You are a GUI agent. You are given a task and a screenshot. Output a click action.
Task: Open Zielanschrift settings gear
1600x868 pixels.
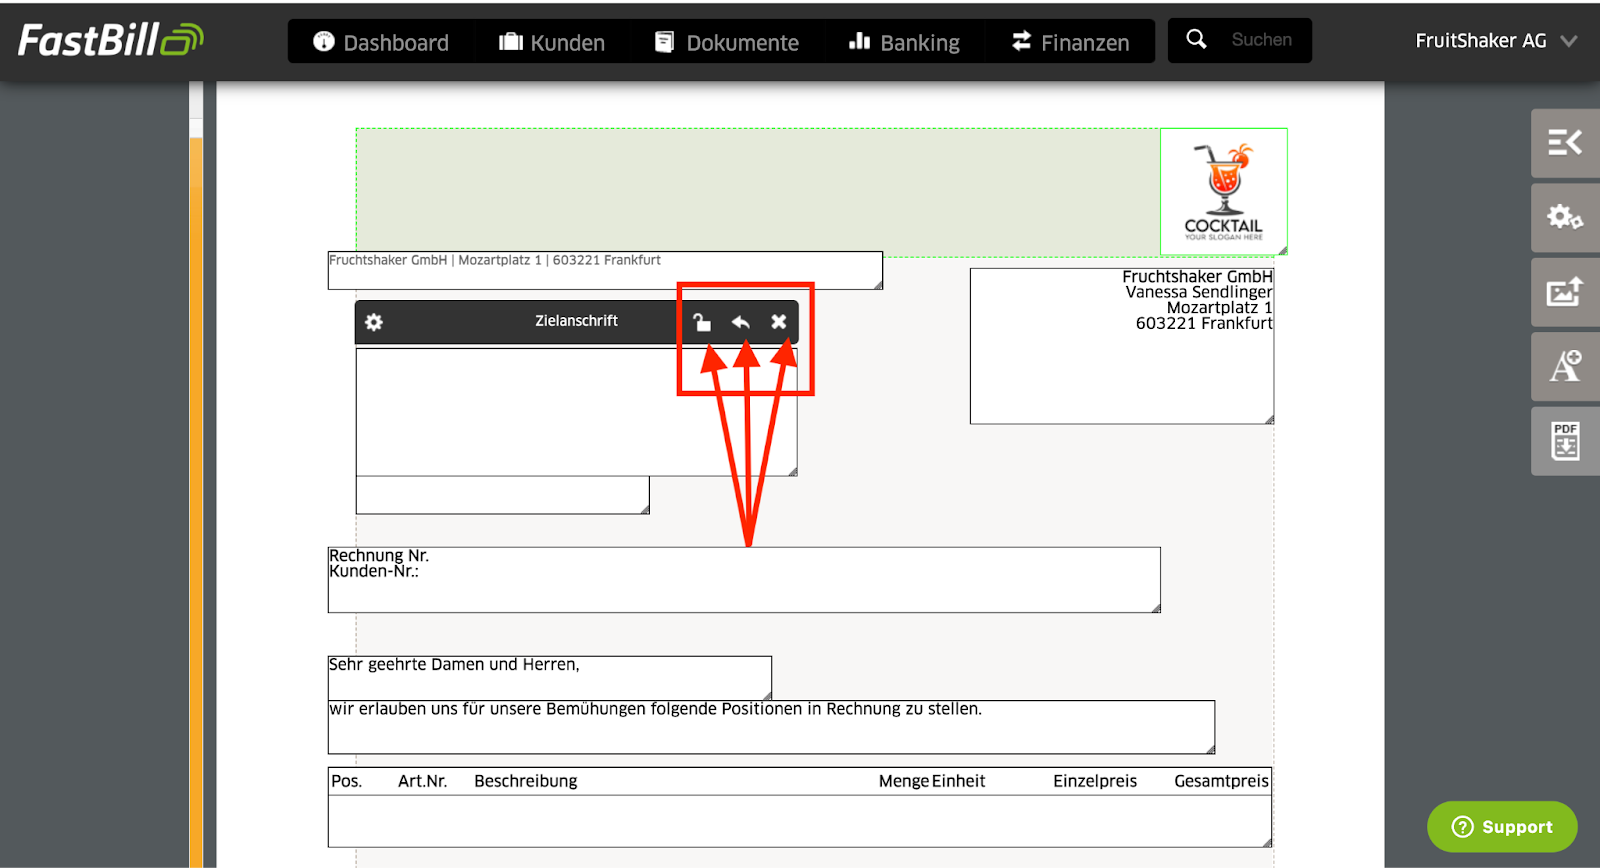374,322
